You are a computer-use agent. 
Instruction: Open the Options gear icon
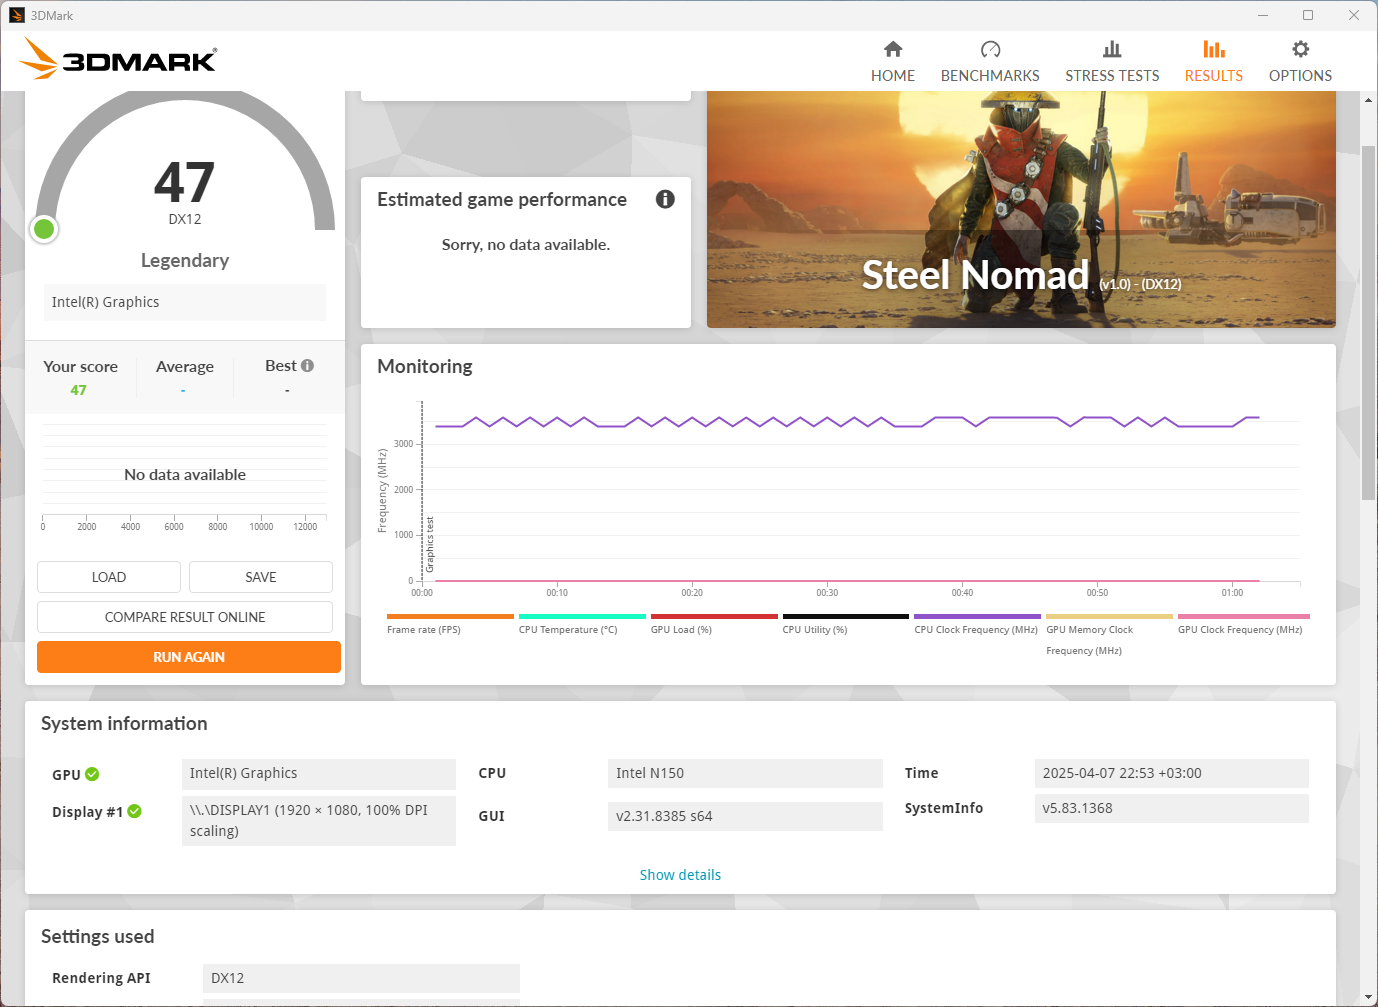1300,50
